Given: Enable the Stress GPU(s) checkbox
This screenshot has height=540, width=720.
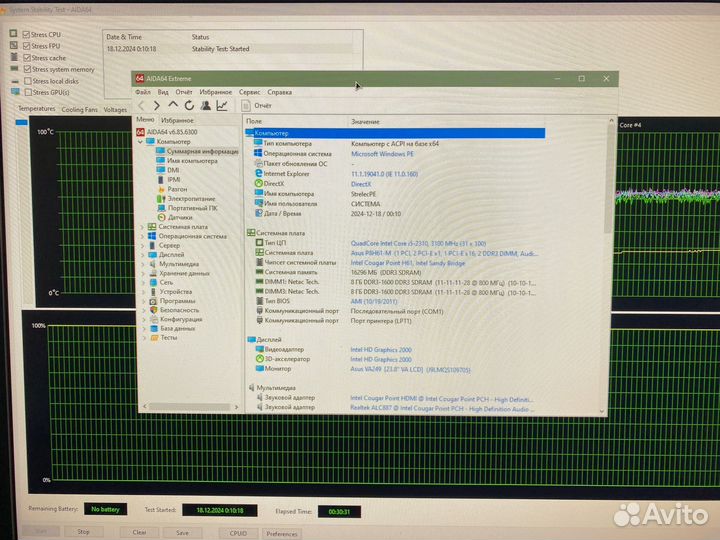Looking at the screenshot, I should click(28, 92).
